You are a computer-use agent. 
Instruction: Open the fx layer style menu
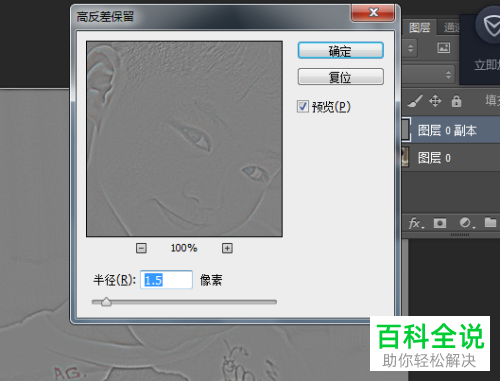416,223
